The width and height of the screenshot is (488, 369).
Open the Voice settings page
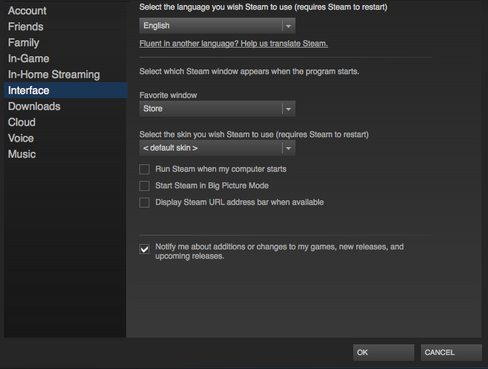(21, 138)
